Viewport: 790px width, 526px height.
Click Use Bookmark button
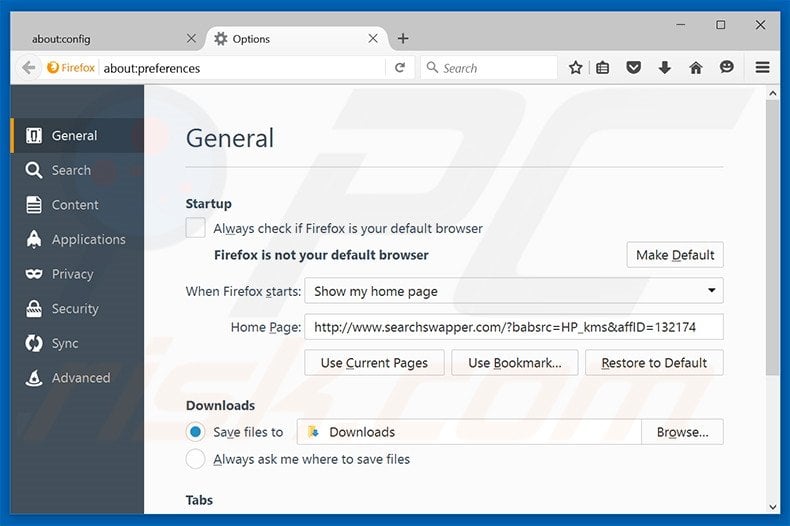pyautogui.click(x=515, y=363)
